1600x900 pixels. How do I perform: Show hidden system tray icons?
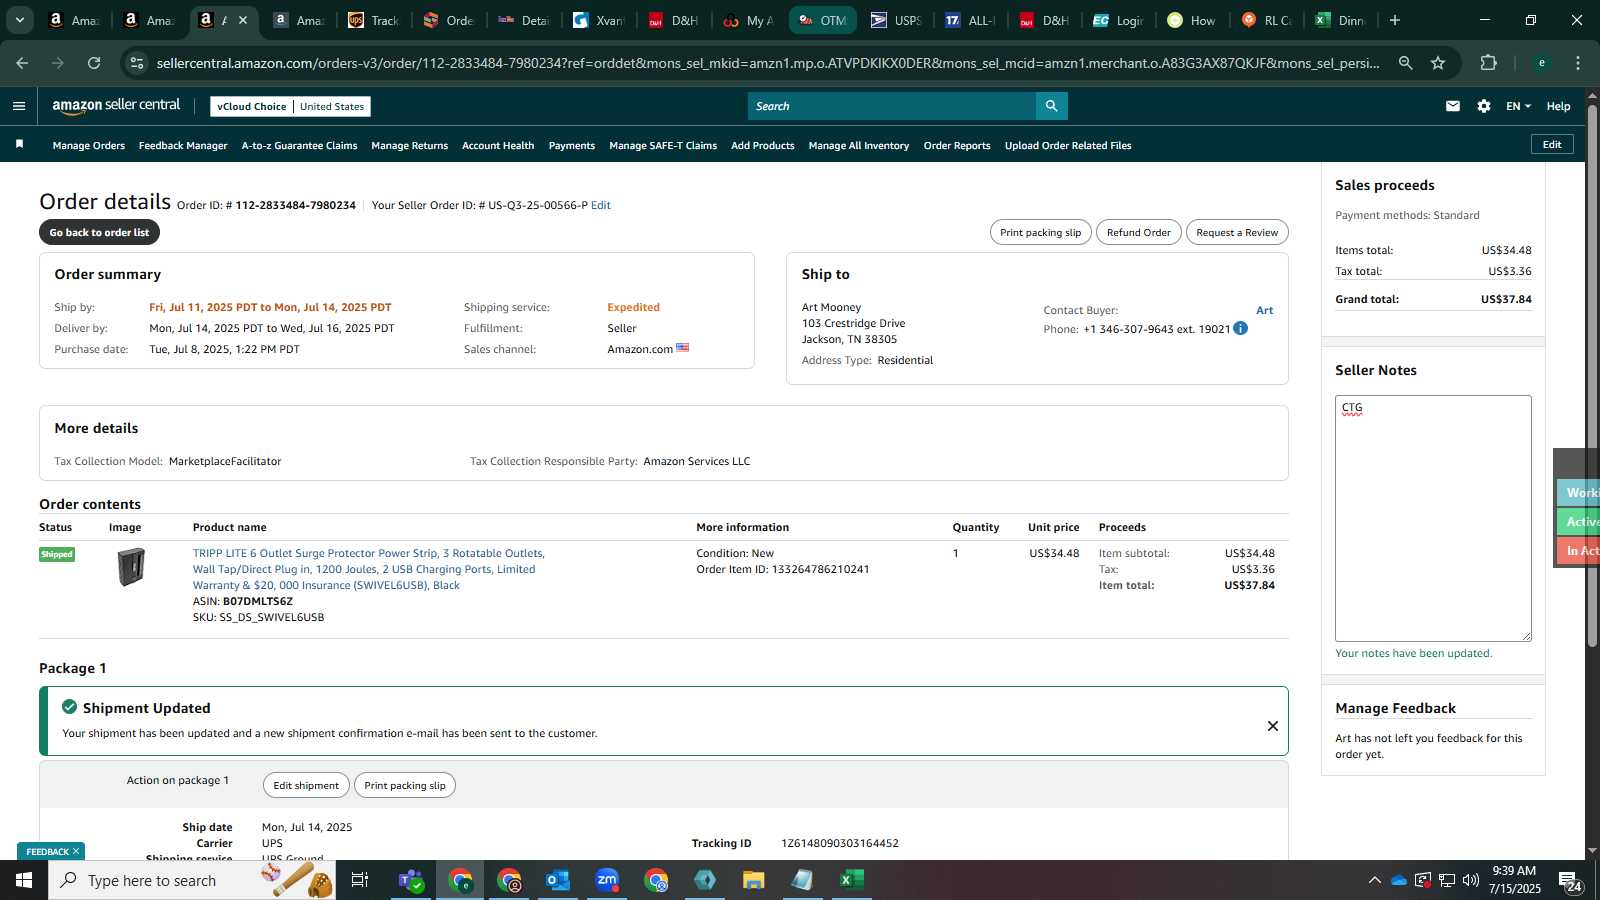coord(1374,880)
